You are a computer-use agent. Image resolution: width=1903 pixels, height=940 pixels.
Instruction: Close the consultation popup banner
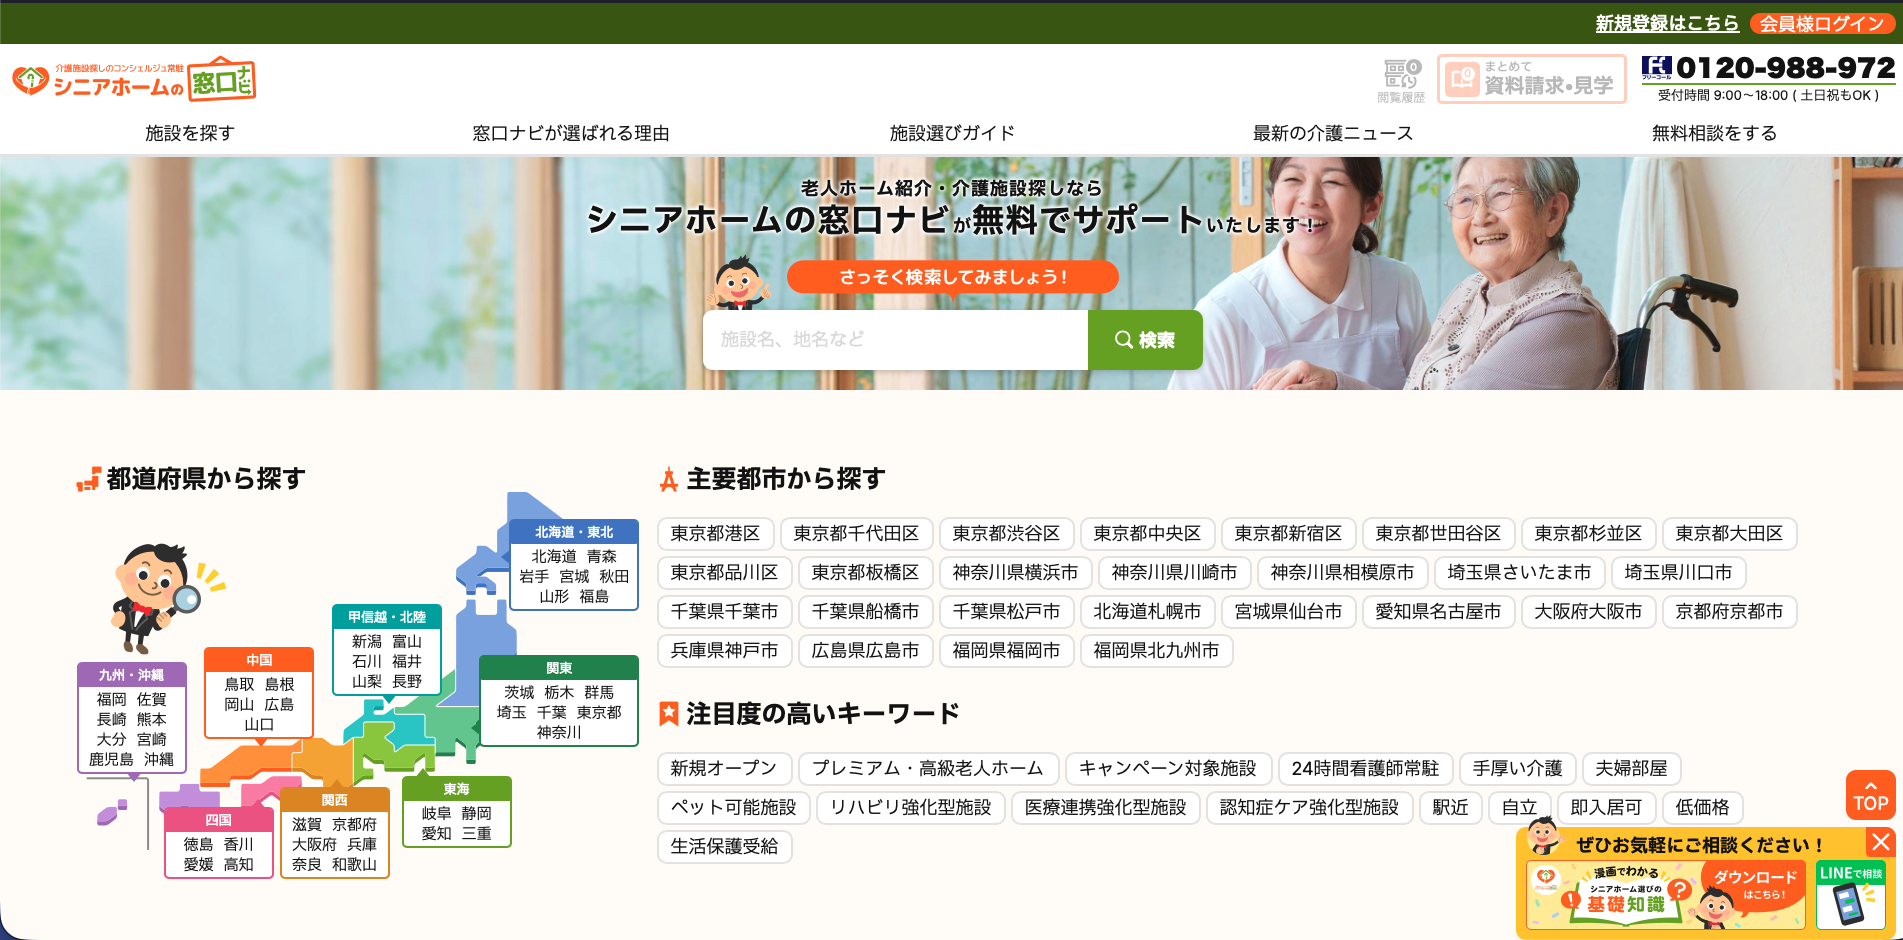tap(1880, 842)
